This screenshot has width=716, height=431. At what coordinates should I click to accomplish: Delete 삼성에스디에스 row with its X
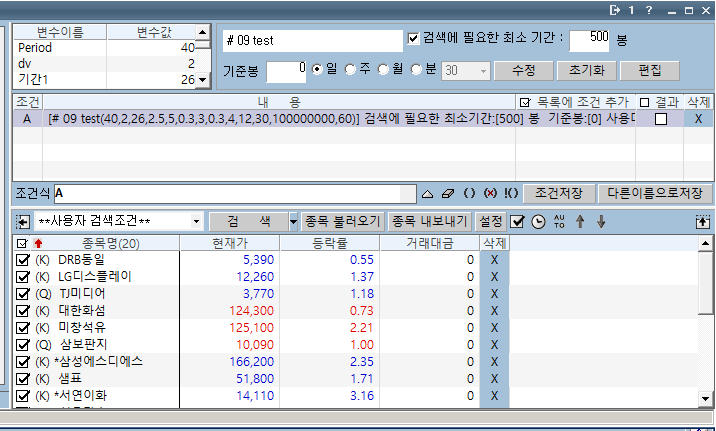pyautogui.click(x=494, y=362)
